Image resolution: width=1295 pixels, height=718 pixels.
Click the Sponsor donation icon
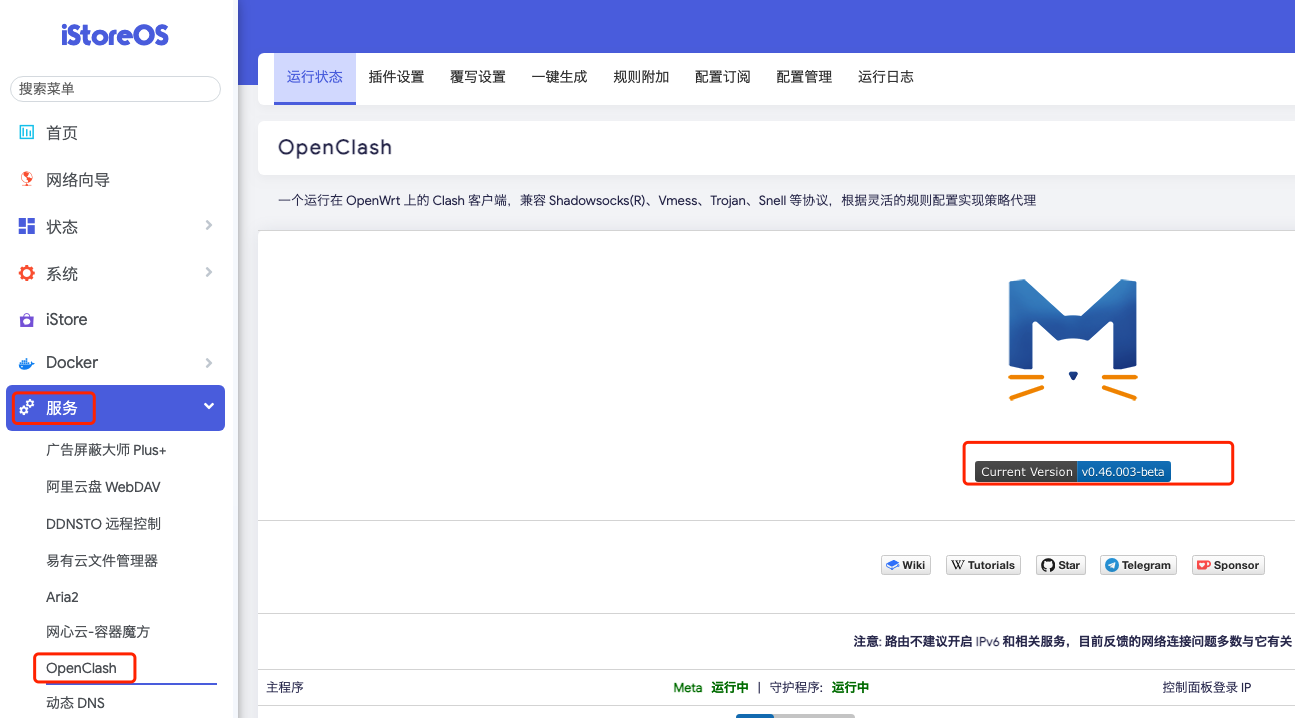coord(1203,564)
